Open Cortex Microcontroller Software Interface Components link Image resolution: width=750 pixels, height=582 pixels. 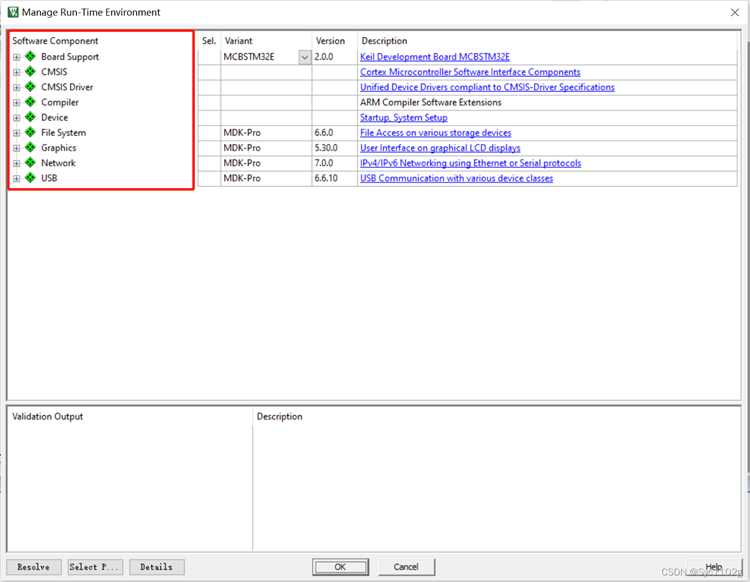[x=470, y=72]
